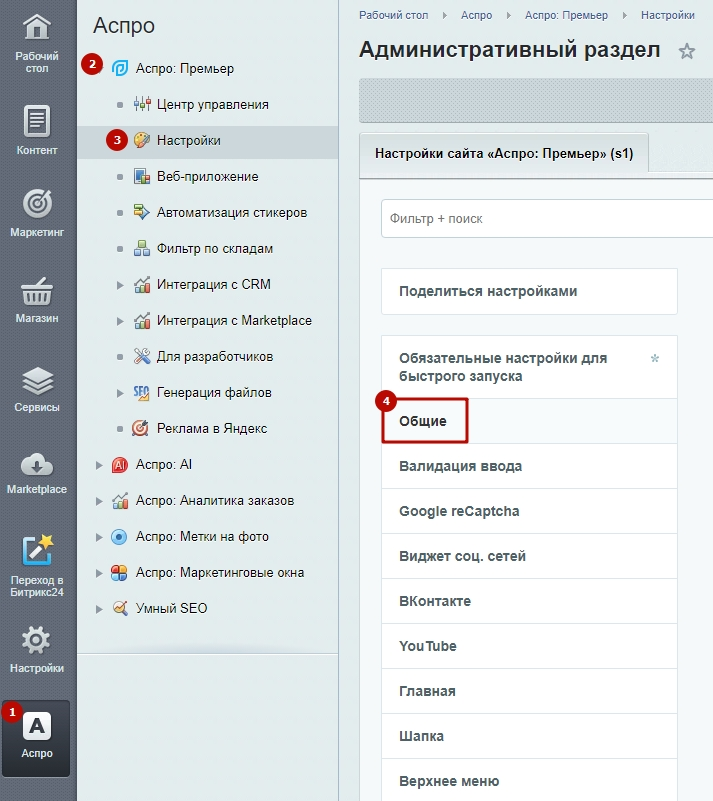Open the Контент sidebar section

[x=37, y=131]
